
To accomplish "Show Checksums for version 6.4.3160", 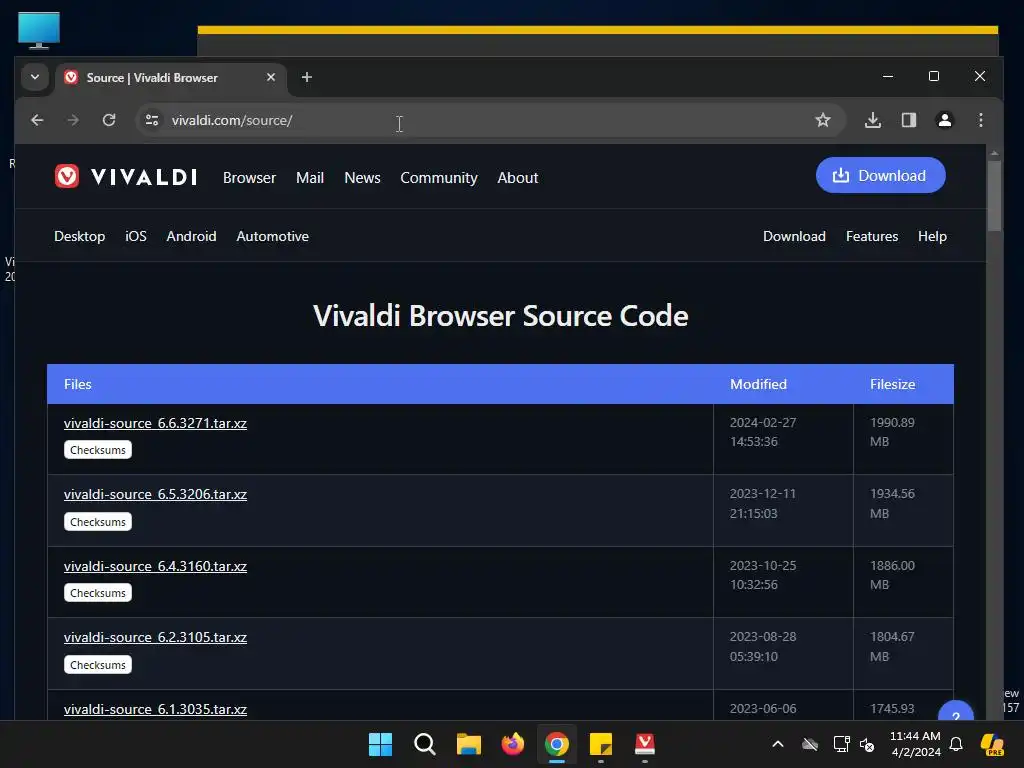I will 98,593.
